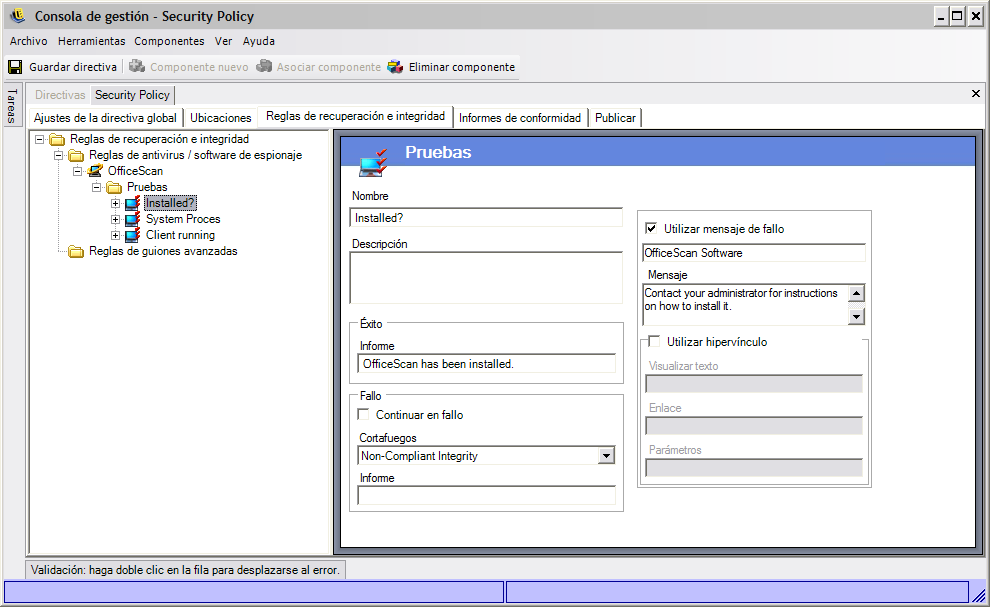Enable the Continuar en fallo checkbox
This screenshot has height=607, width=990.
[364, 414]
